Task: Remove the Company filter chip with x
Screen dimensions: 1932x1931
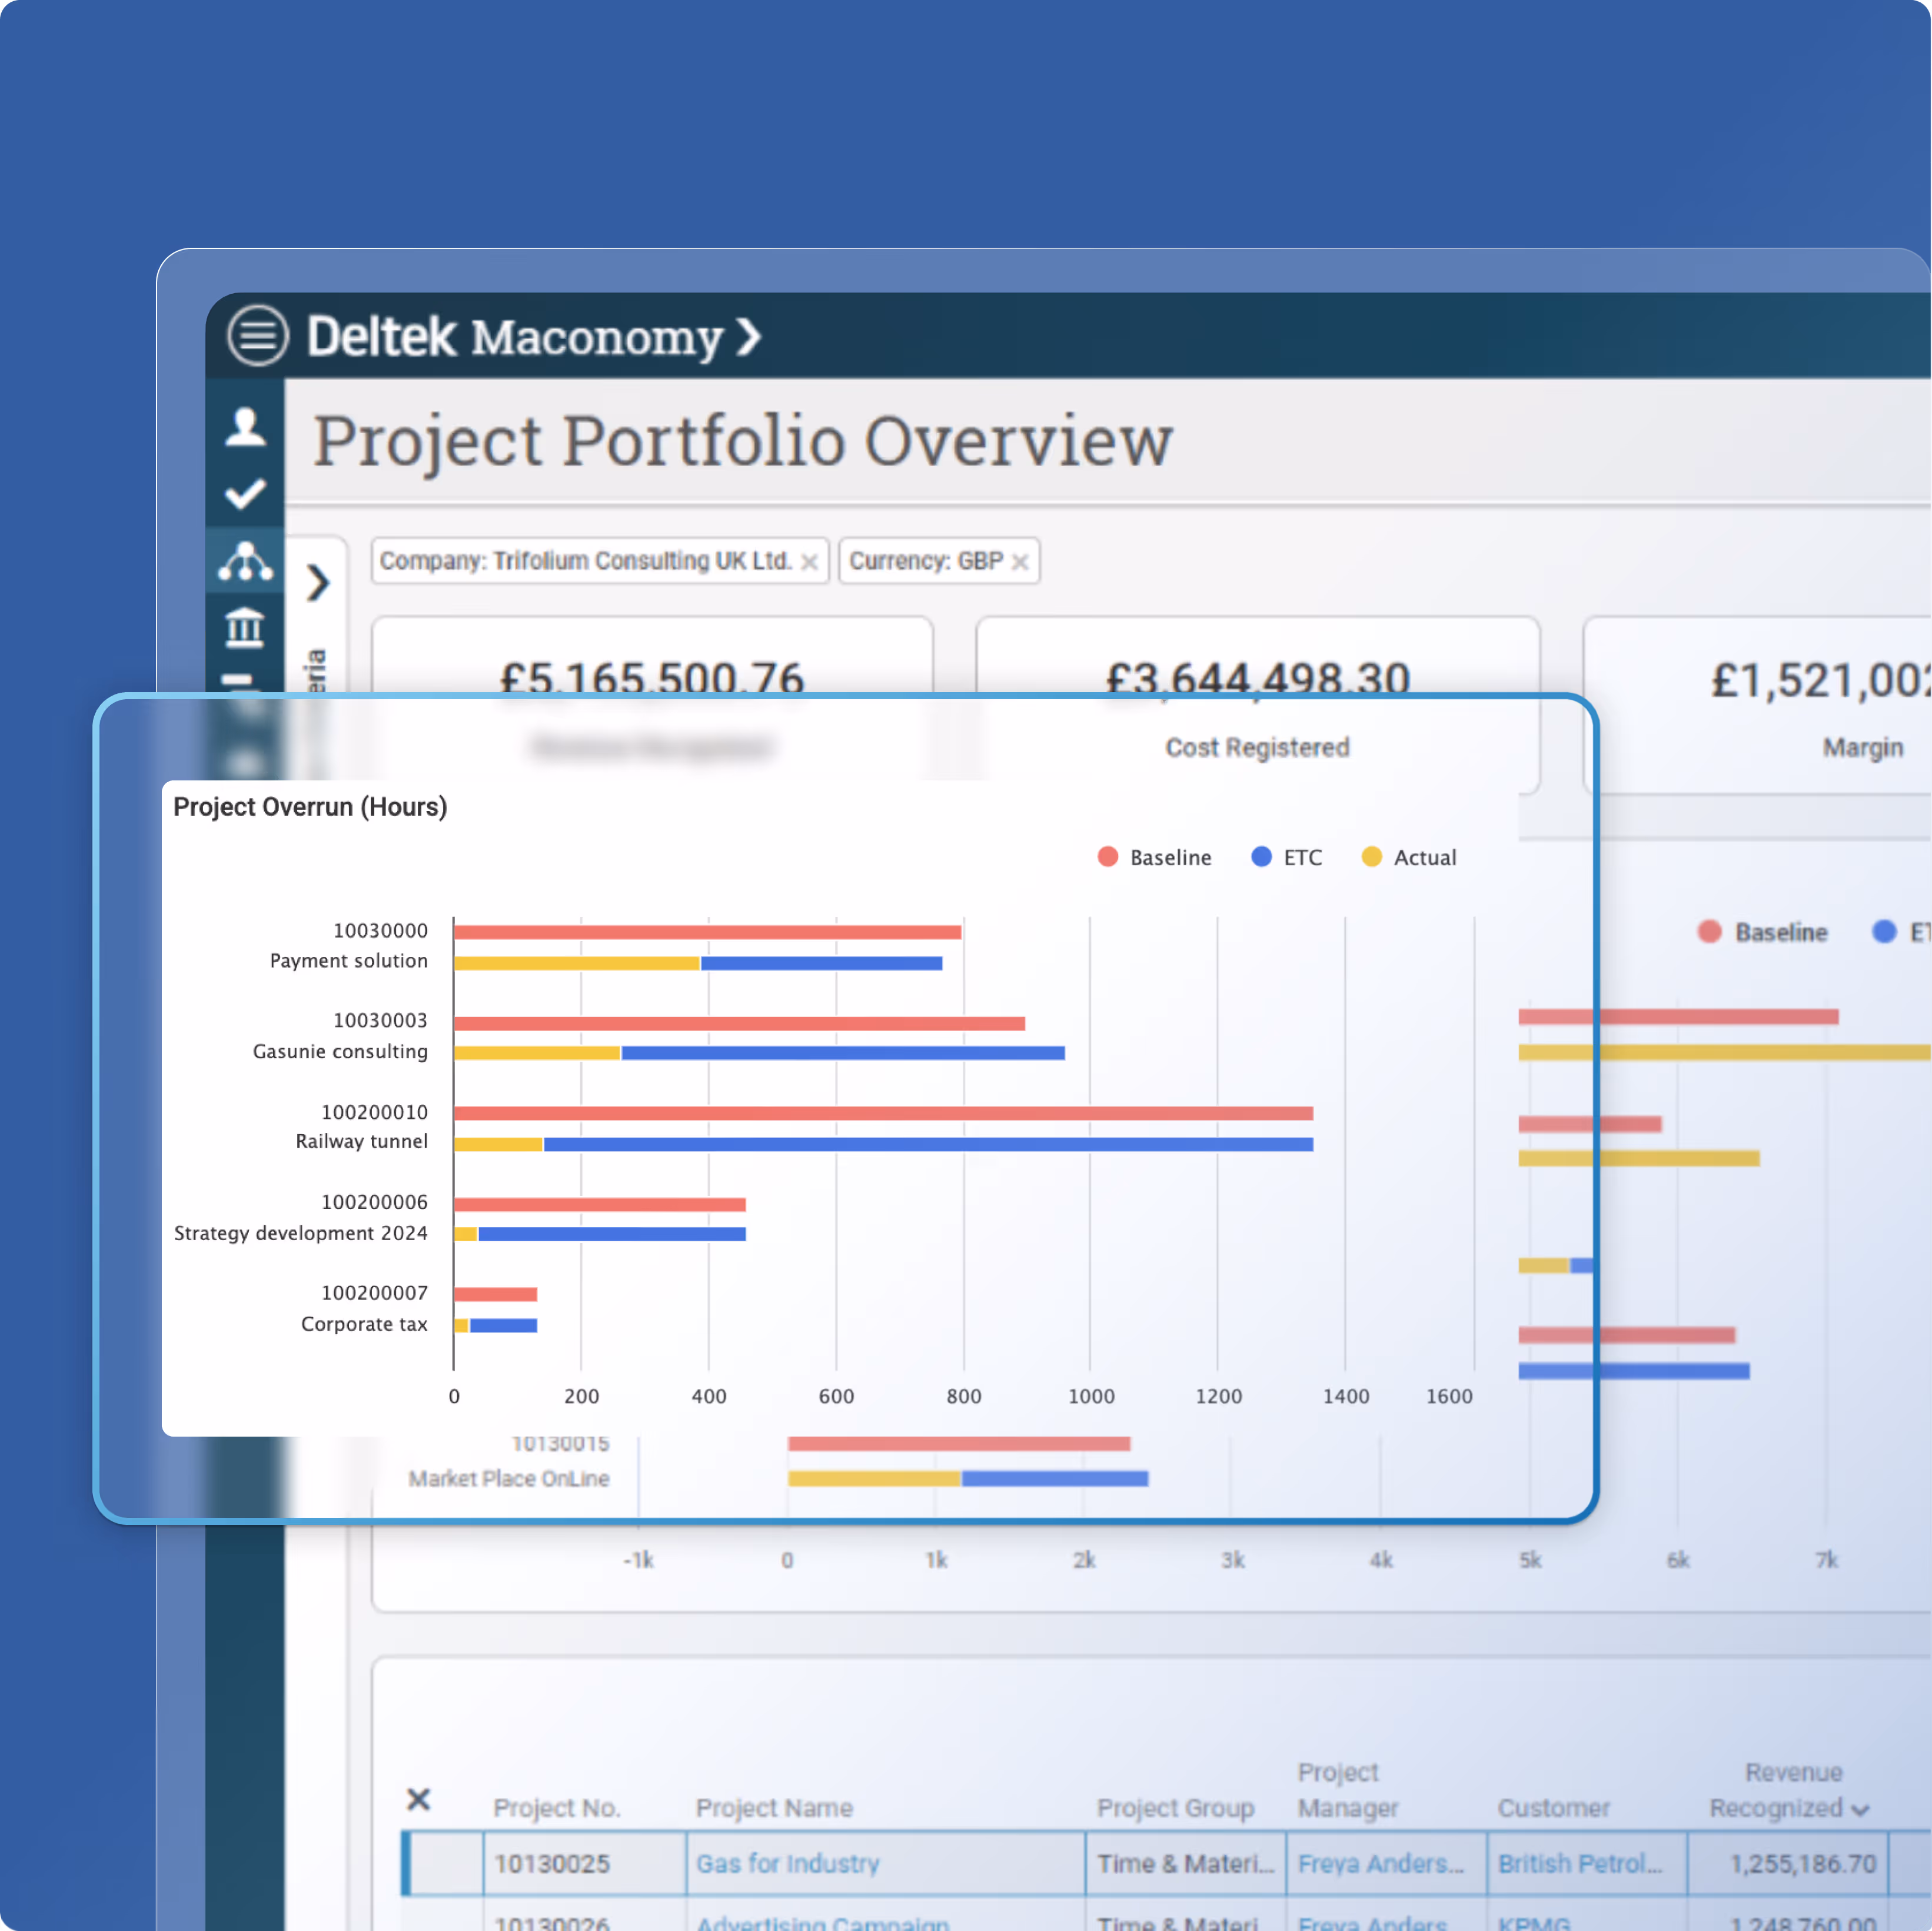Action: 810,562
